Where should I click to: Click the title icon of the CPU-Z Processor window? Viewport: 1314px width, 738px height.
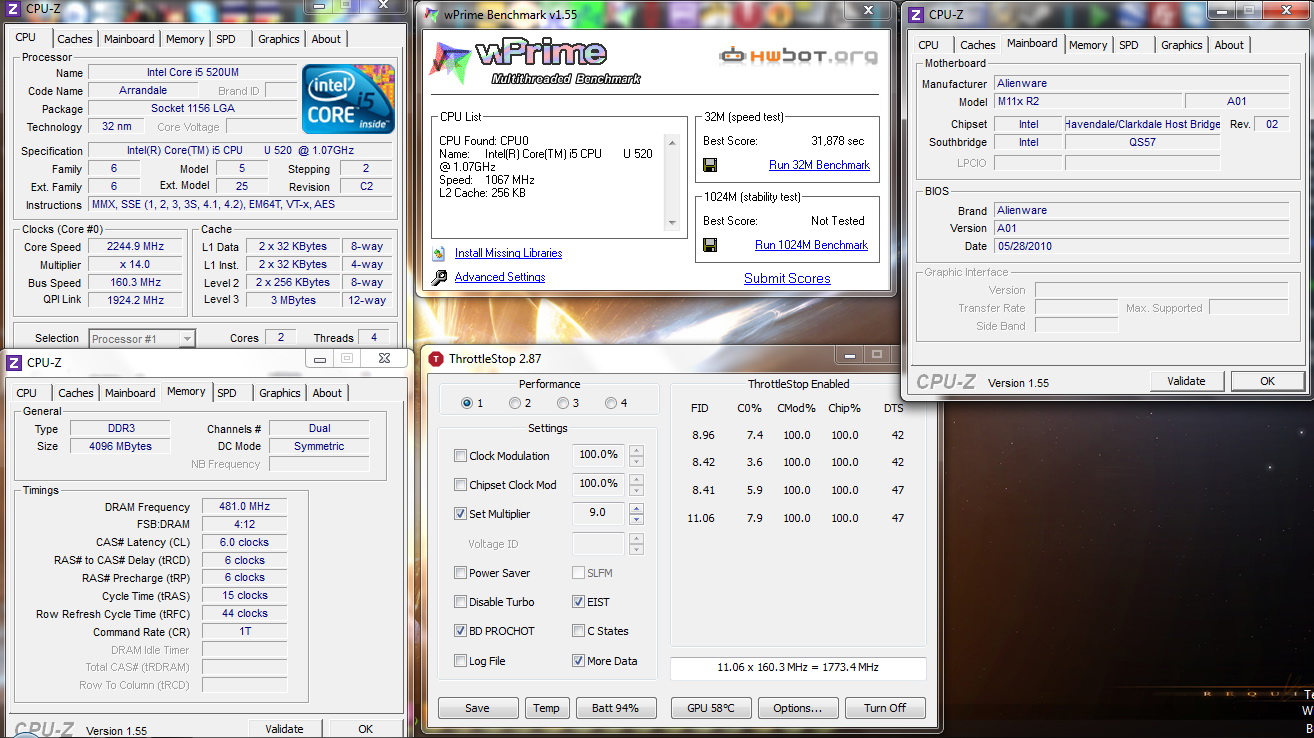(12, 9)
